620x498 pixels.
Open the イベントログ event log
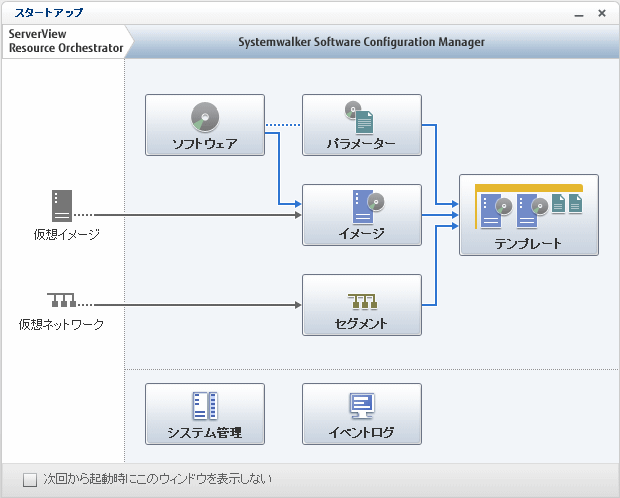[x=362, y=414]
